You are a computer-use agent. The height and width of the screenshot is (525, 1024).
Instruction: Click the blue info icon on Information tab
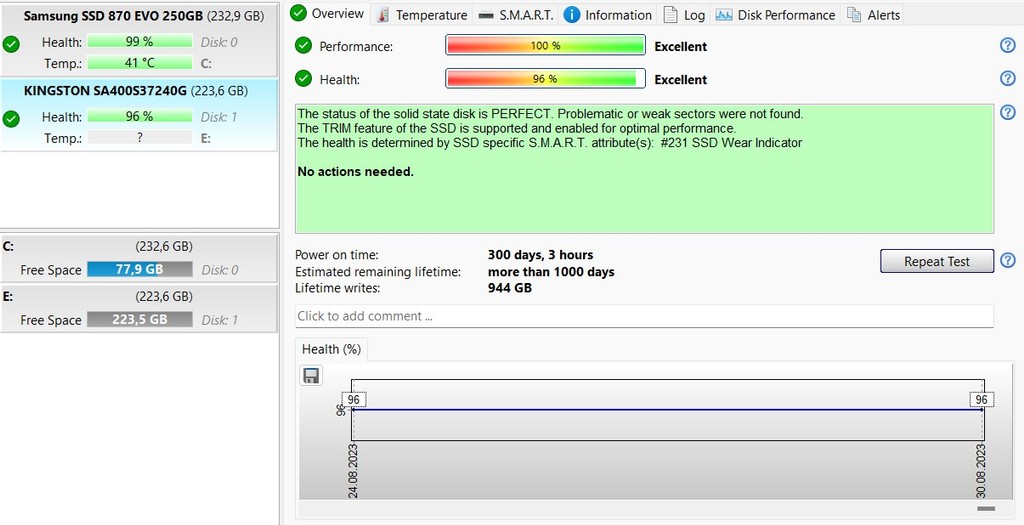pyautogui.click(x=571, y=15)
